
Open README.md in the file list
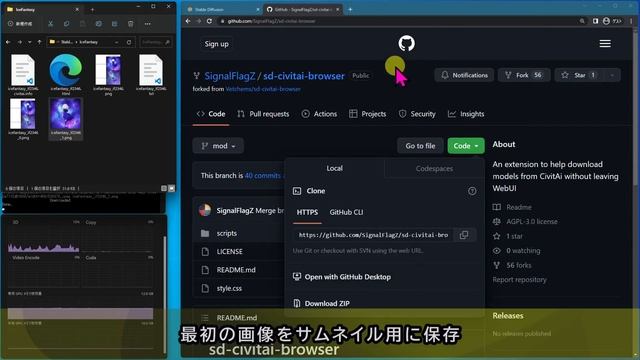coord(236,270)
